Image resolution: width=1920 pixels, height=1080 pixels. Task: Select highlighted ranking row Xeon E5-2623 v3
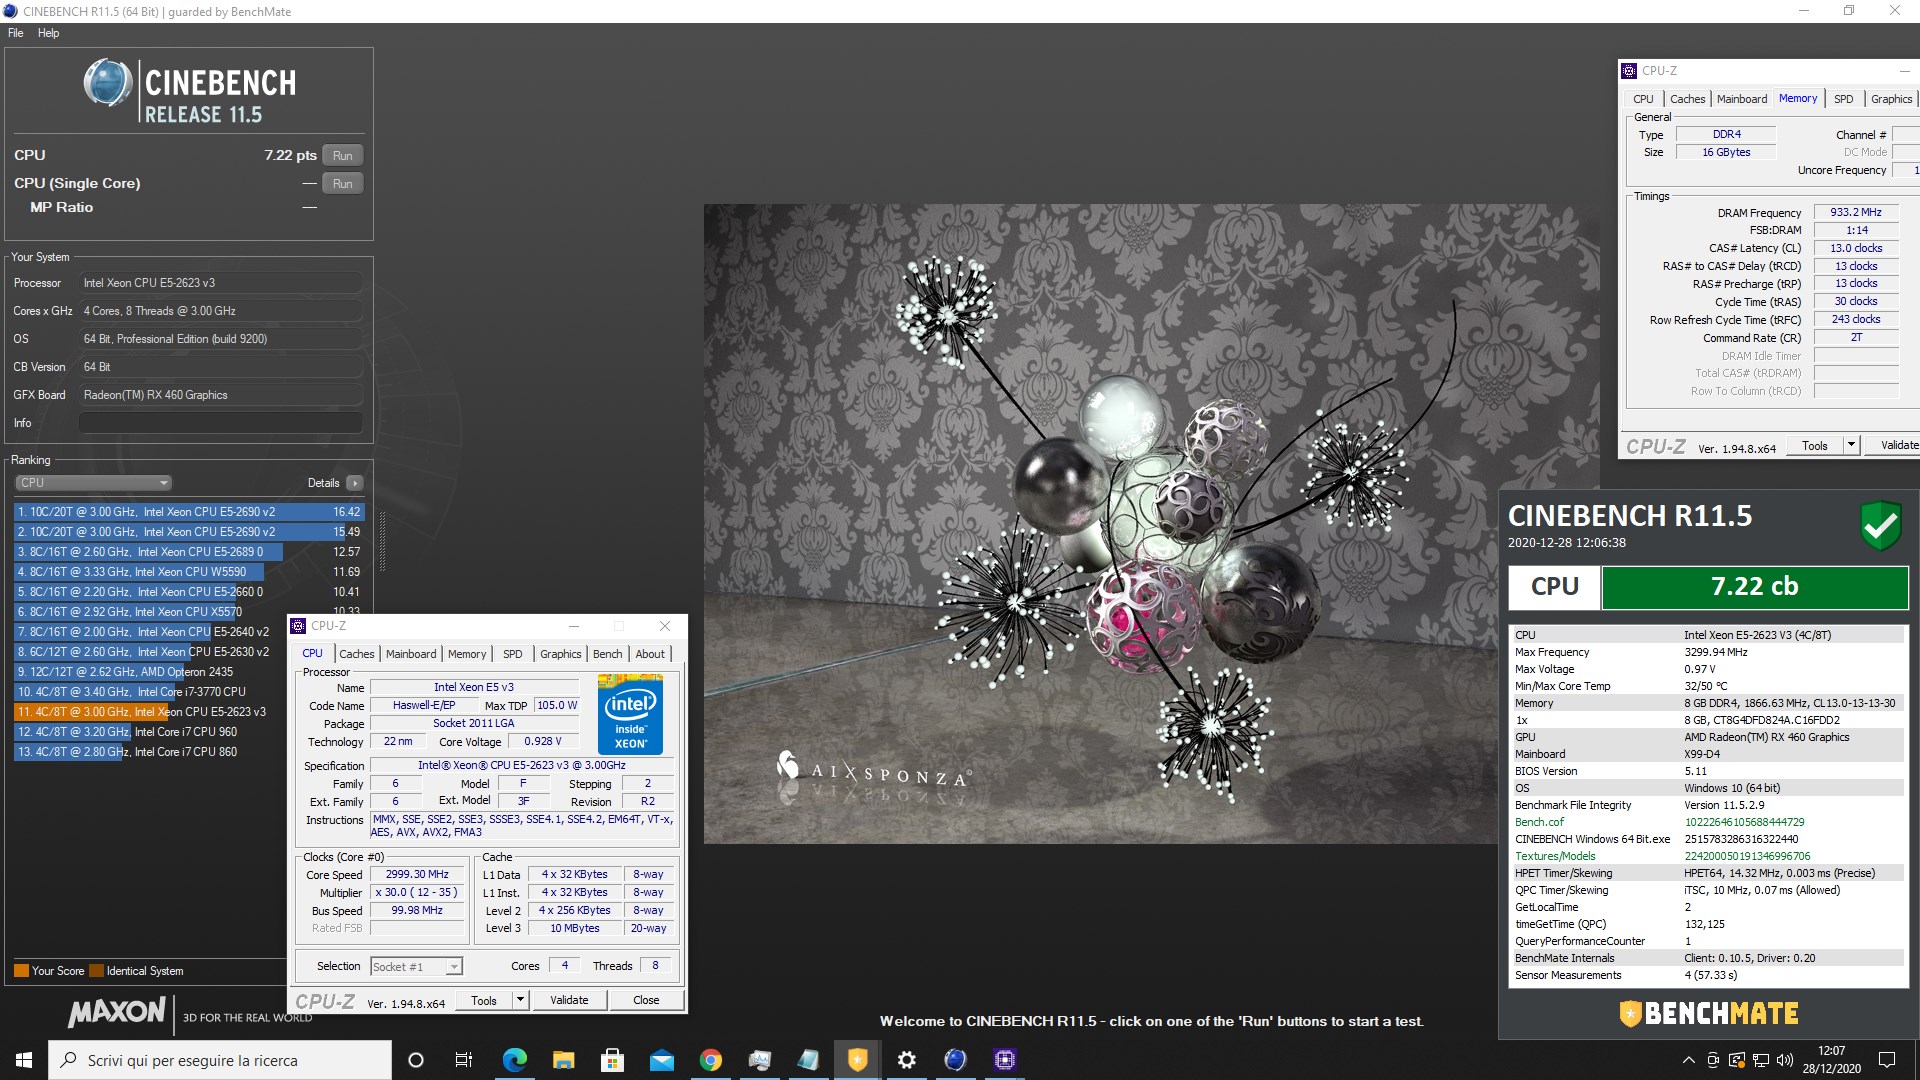[x=150, y=712]
